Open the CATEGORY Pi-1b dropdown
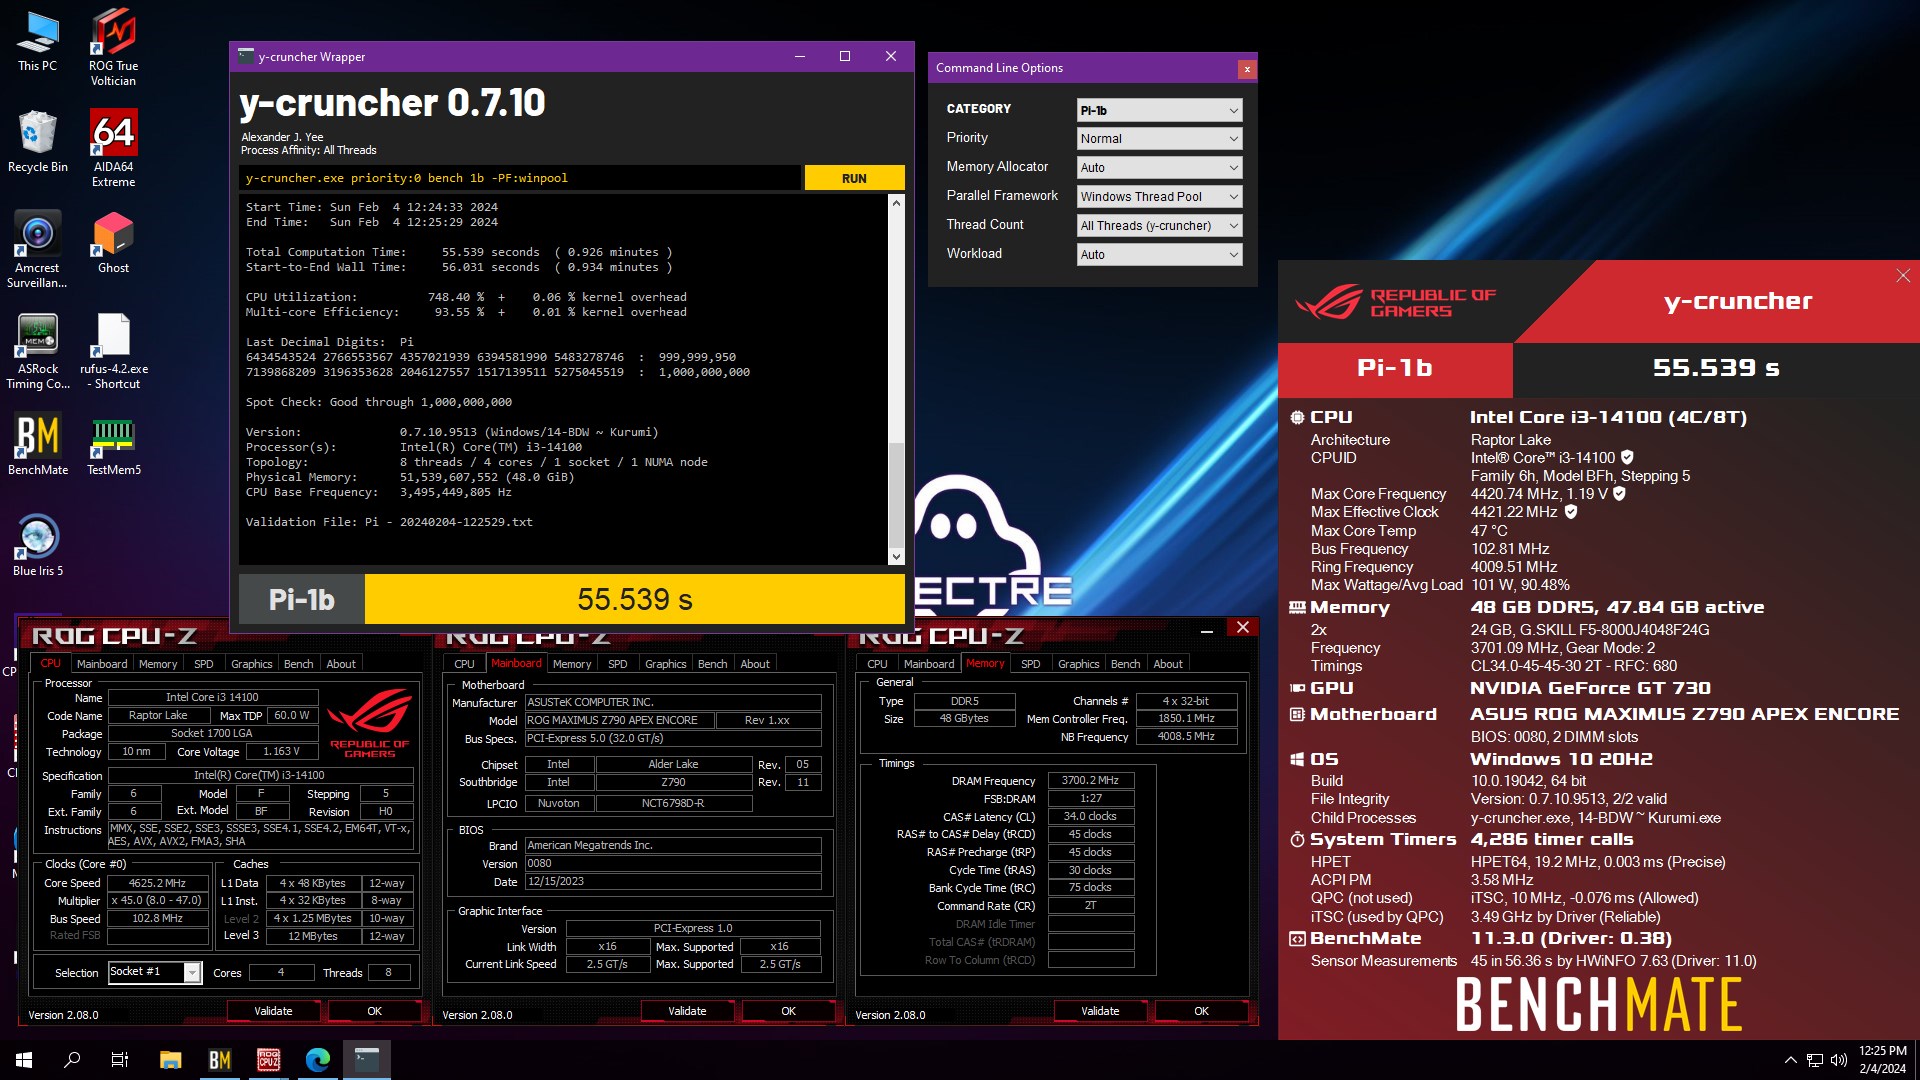The height and width of the screenshot is (1080, 1920). pyautogui.click(x=1159, y=110)
